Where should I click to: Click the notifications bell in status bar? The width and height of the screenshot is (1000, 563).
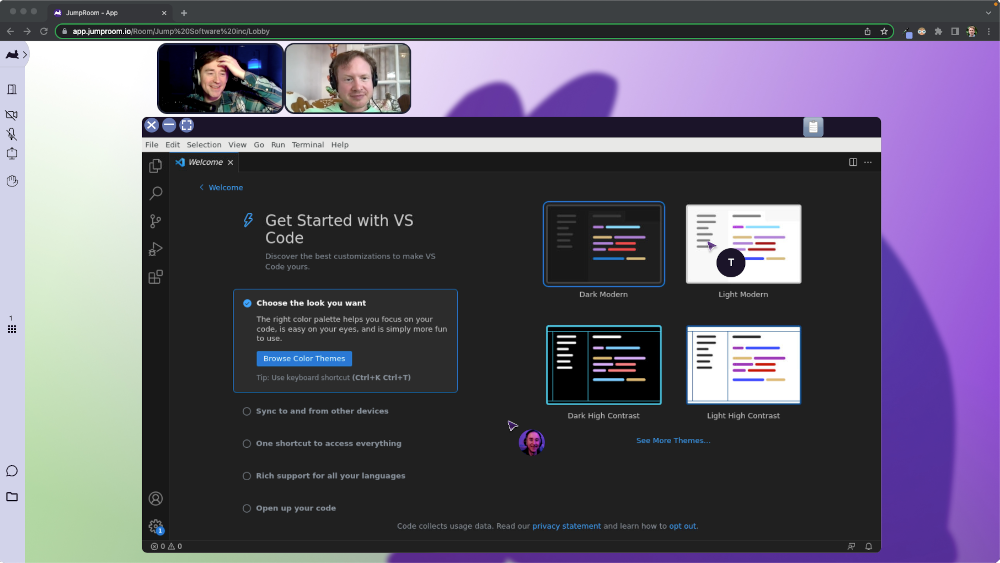869,546
